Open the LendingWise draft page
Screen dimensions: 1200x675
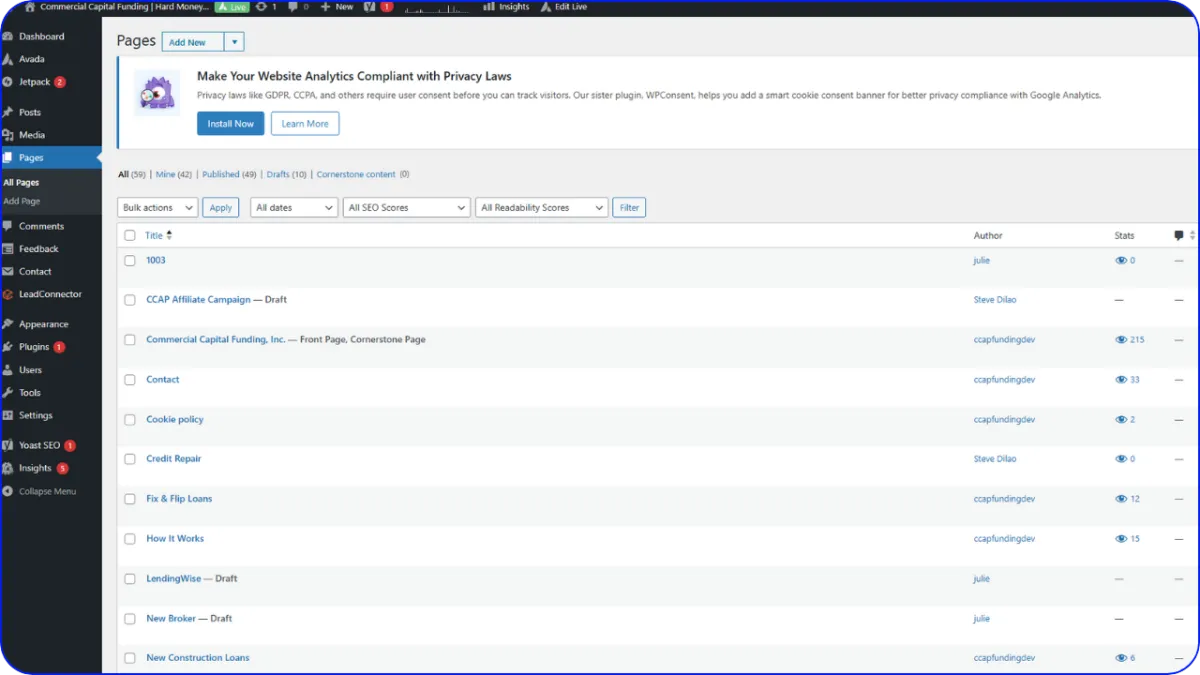pyautogui.click(x=174, y=578)
